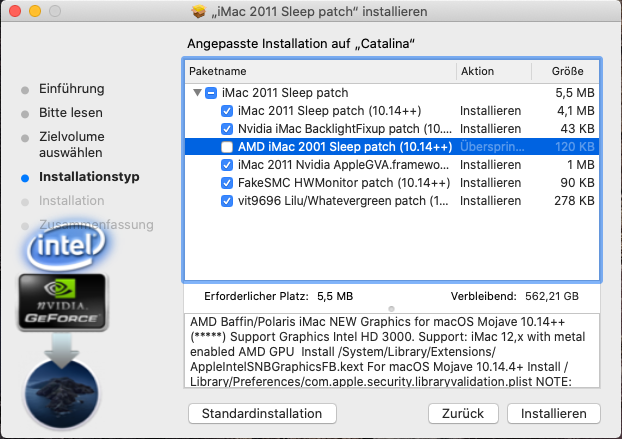Select the FakeSMC HWMonitor patch row text
Viewport: 622px width, 439px height.
344,183
